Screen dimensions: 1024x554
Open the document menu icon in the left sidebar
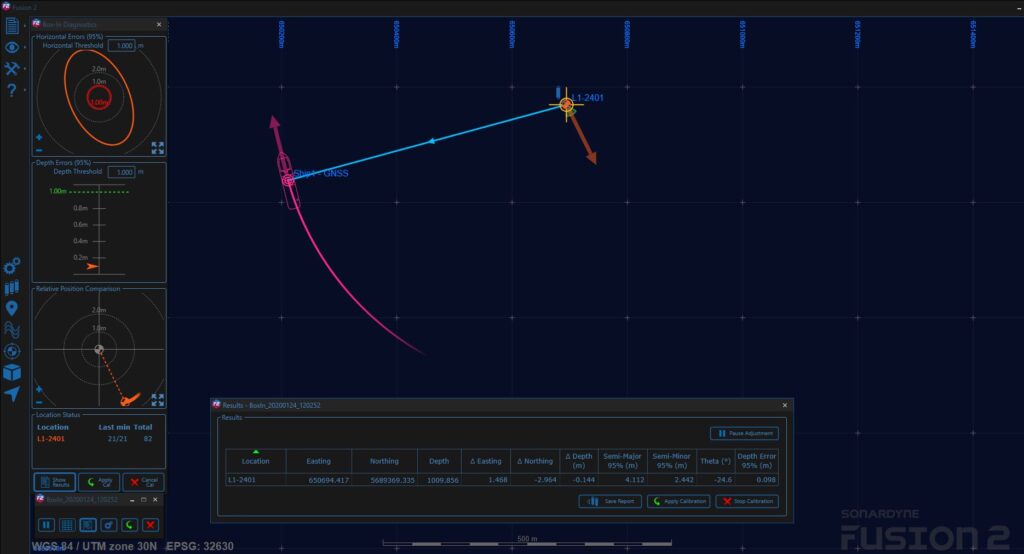[x=12, y=26]
